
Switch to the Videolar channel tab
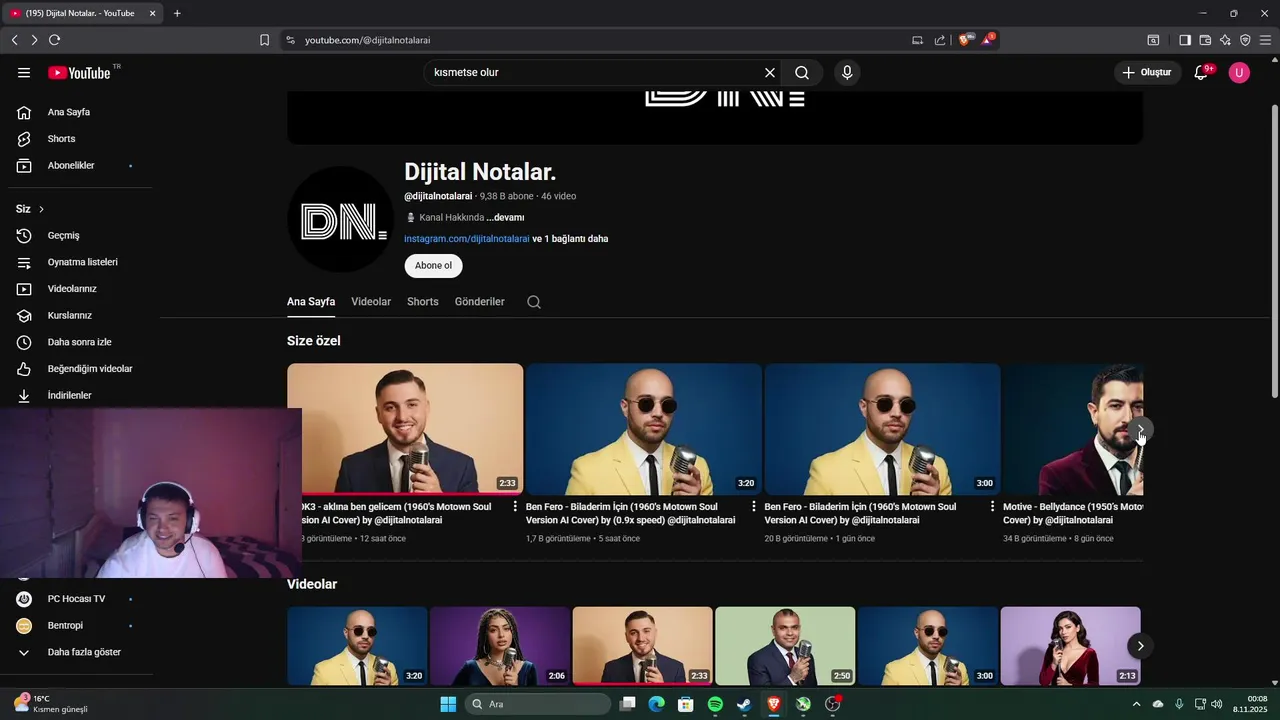pyautogui.click(x=371, y=302)
